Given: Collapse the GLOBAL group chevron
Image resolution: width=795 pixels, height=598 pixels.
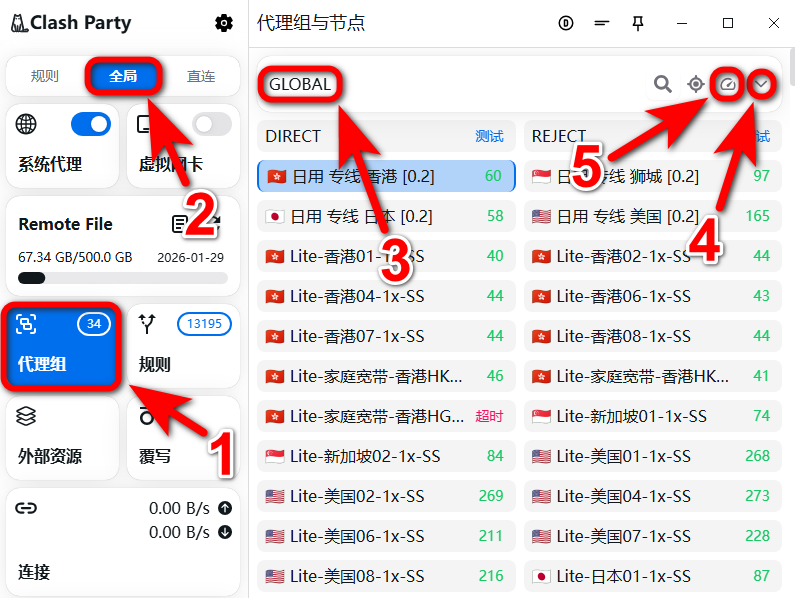Looking at the screenshot, I should point(761,84).
